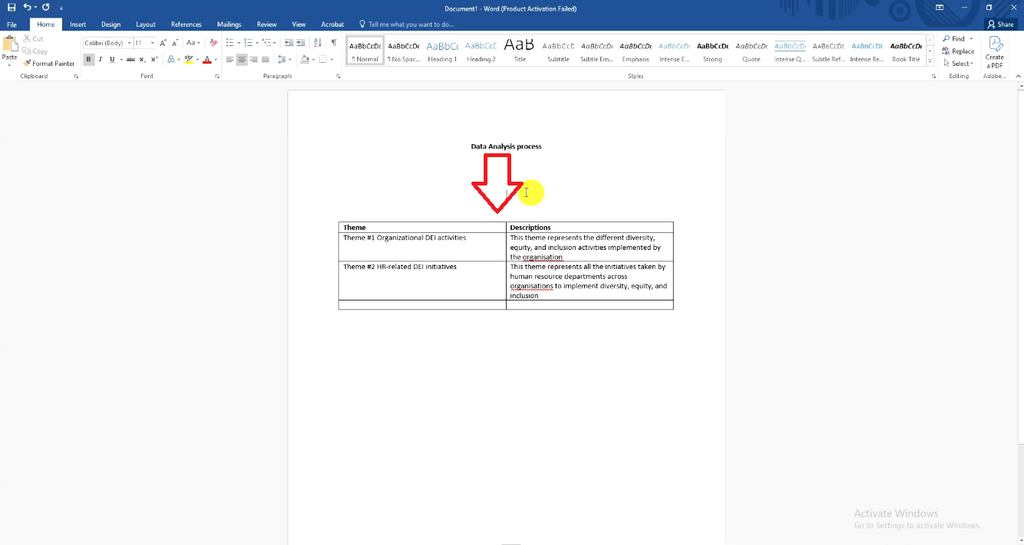Redo the last action
1024x545 pixels.
point(46,7)
